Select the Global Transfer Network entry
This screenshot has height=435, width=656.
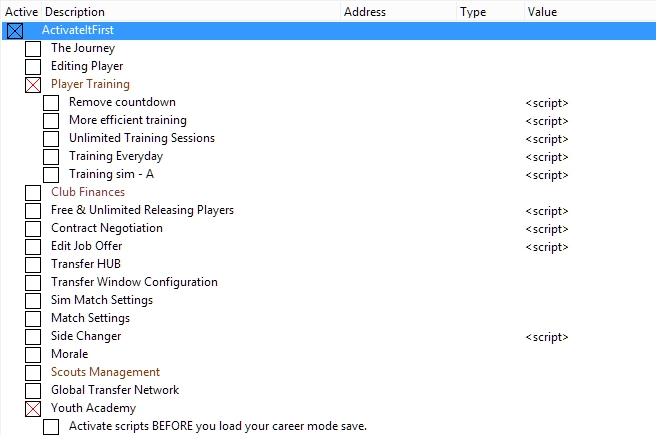click(115, 390)
